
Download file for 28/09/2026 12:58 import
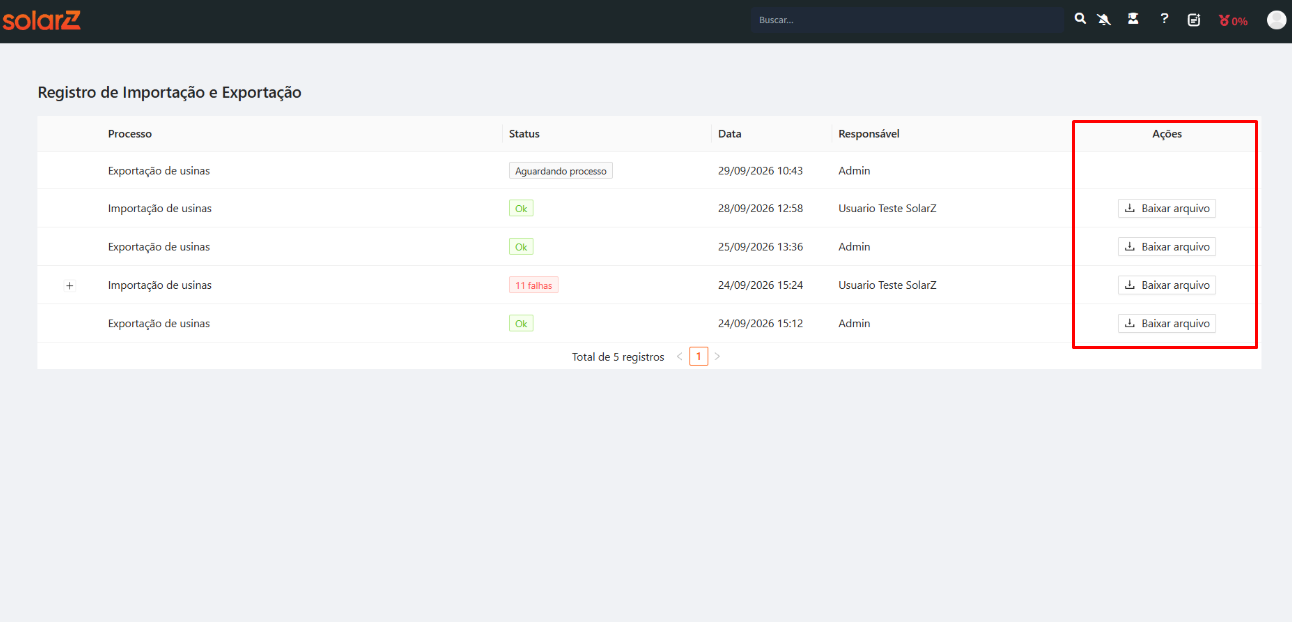pyautogui.click(x=1167, y=209)
